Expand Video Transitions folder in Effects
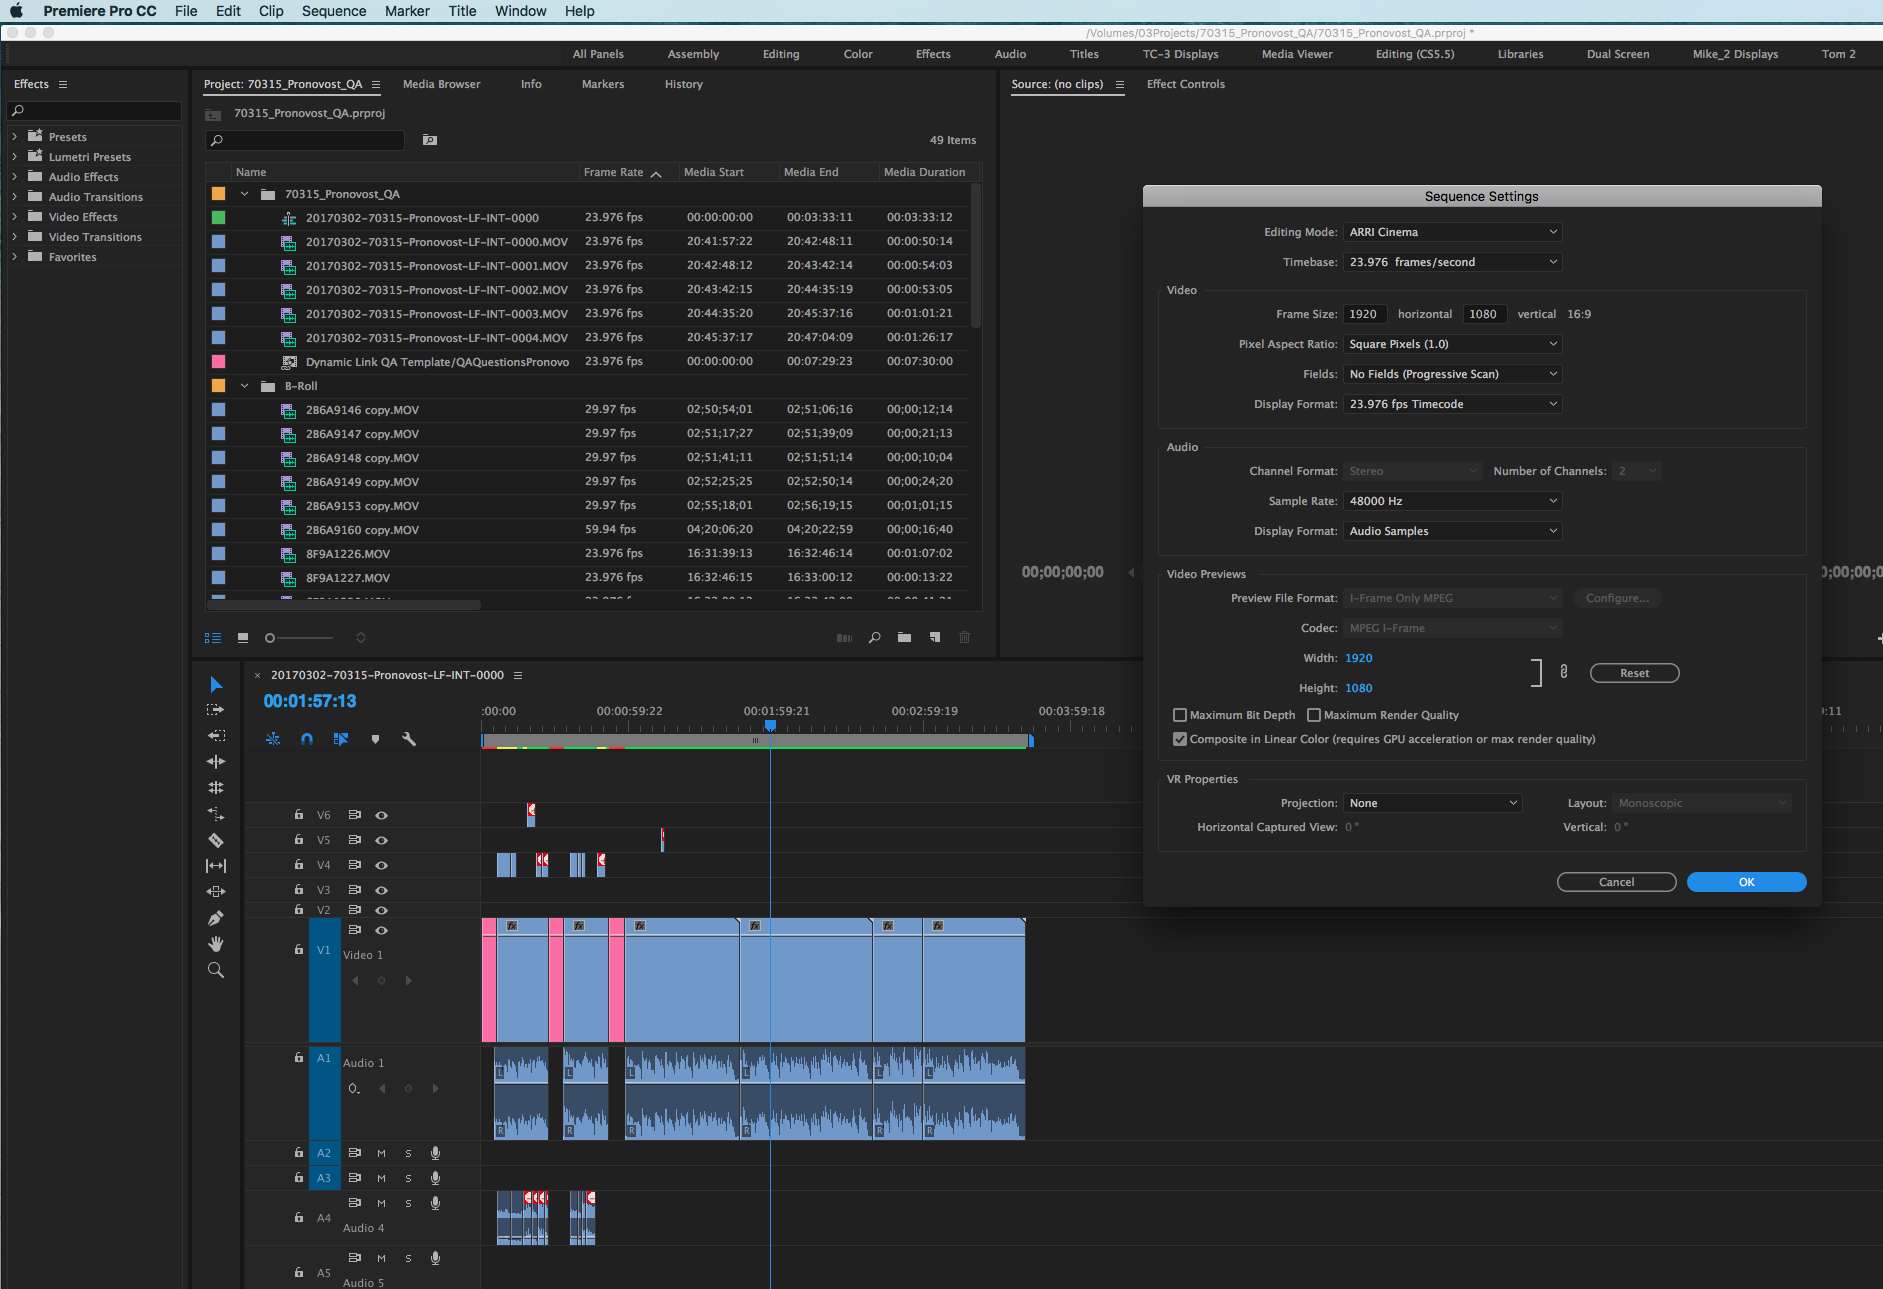Image resolution: width=1883 pixels, height=1289 pixels. click(x=14, y=237)
